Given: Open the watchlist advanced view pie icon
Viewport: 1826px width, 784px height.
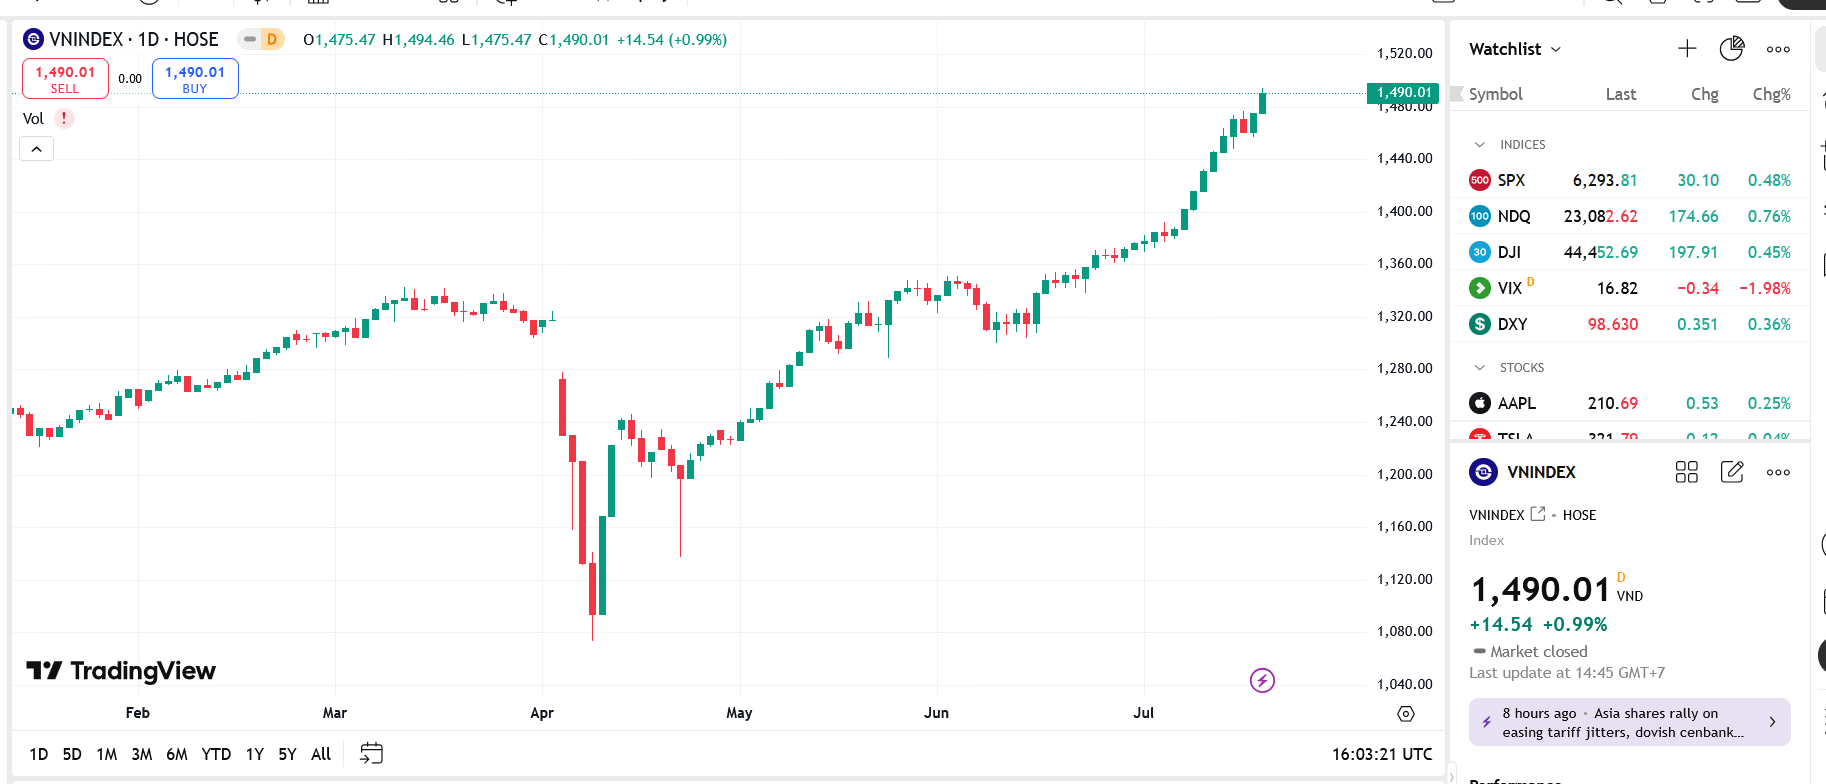Looking at the screenshot, I should [x=1731, y=49].
